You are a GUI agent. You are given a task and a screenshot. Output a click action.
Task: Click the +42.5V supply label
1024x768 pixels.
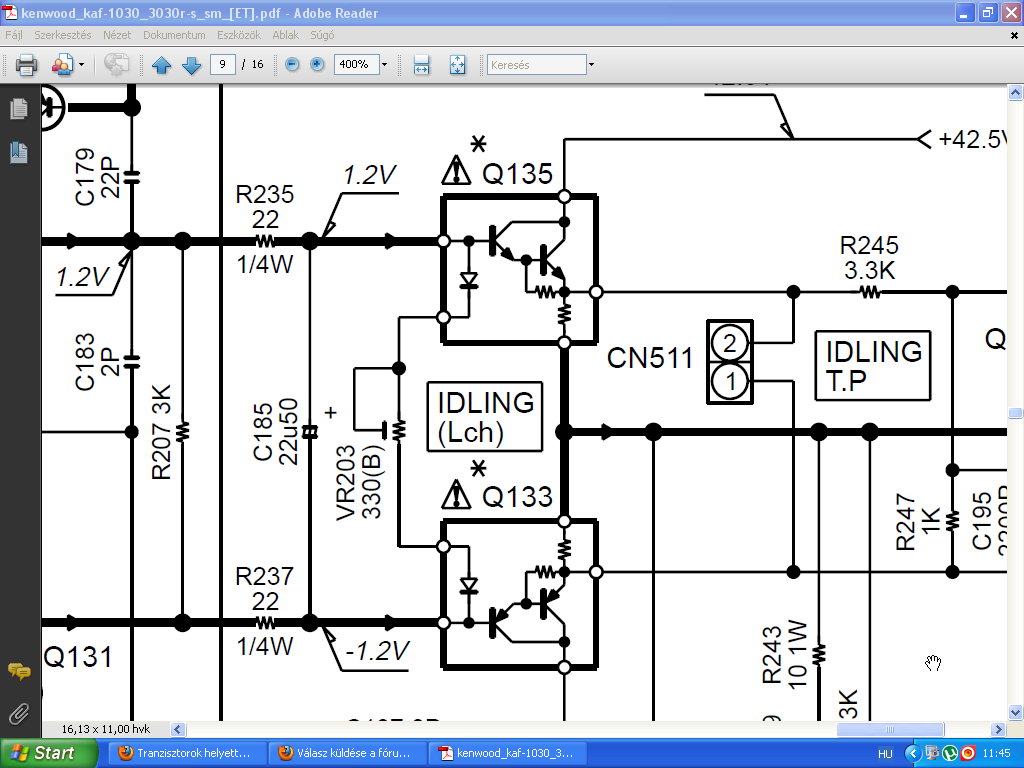971,139
